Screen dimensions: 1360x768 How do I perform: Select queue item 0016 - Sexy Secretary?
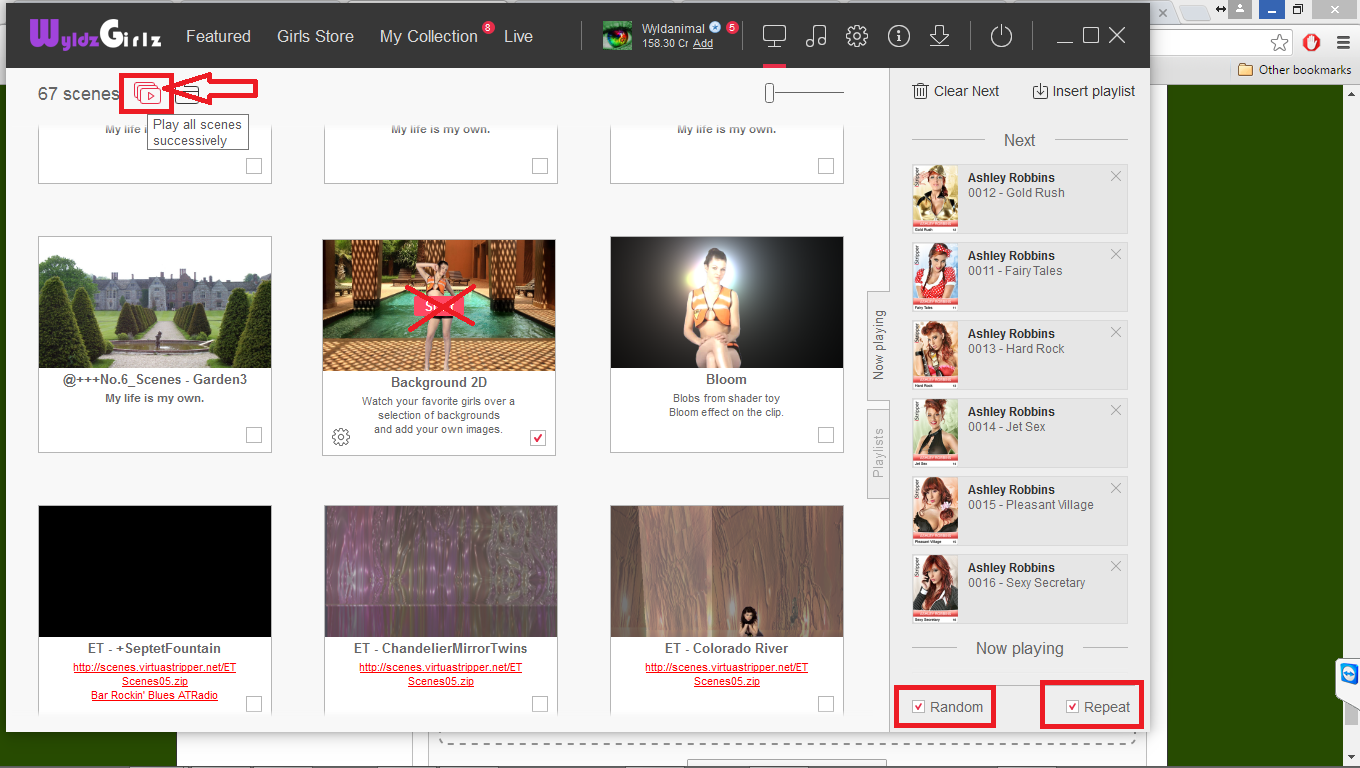click(x=1020, y=589)
